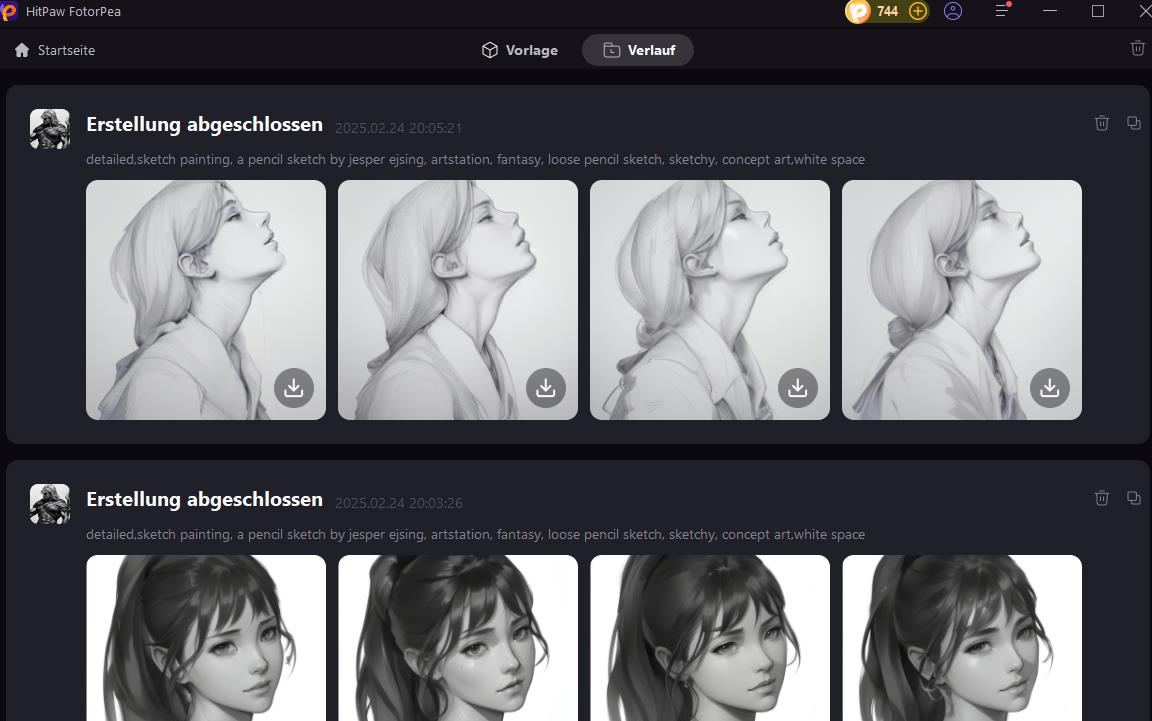Download the fourth pencil sketch image
Screen dimensions: 1152x721
tap(1050, 388)
